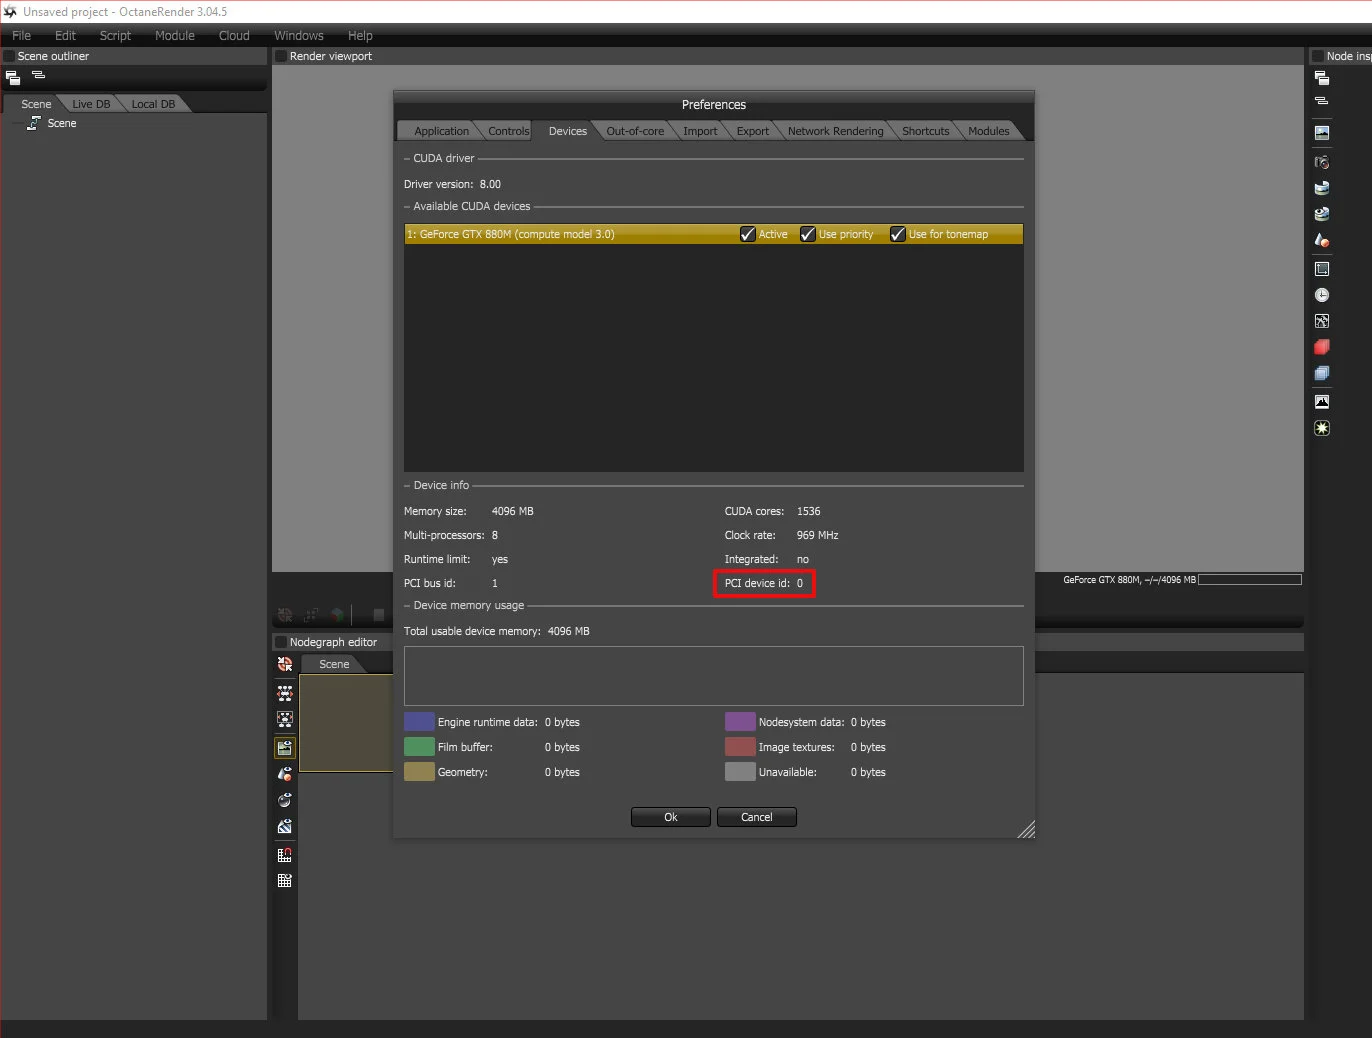Viewport: 1372px width, 1038px height.
Task: Click the expand-all icon in Scene outliner
Action: click(13, 77)
